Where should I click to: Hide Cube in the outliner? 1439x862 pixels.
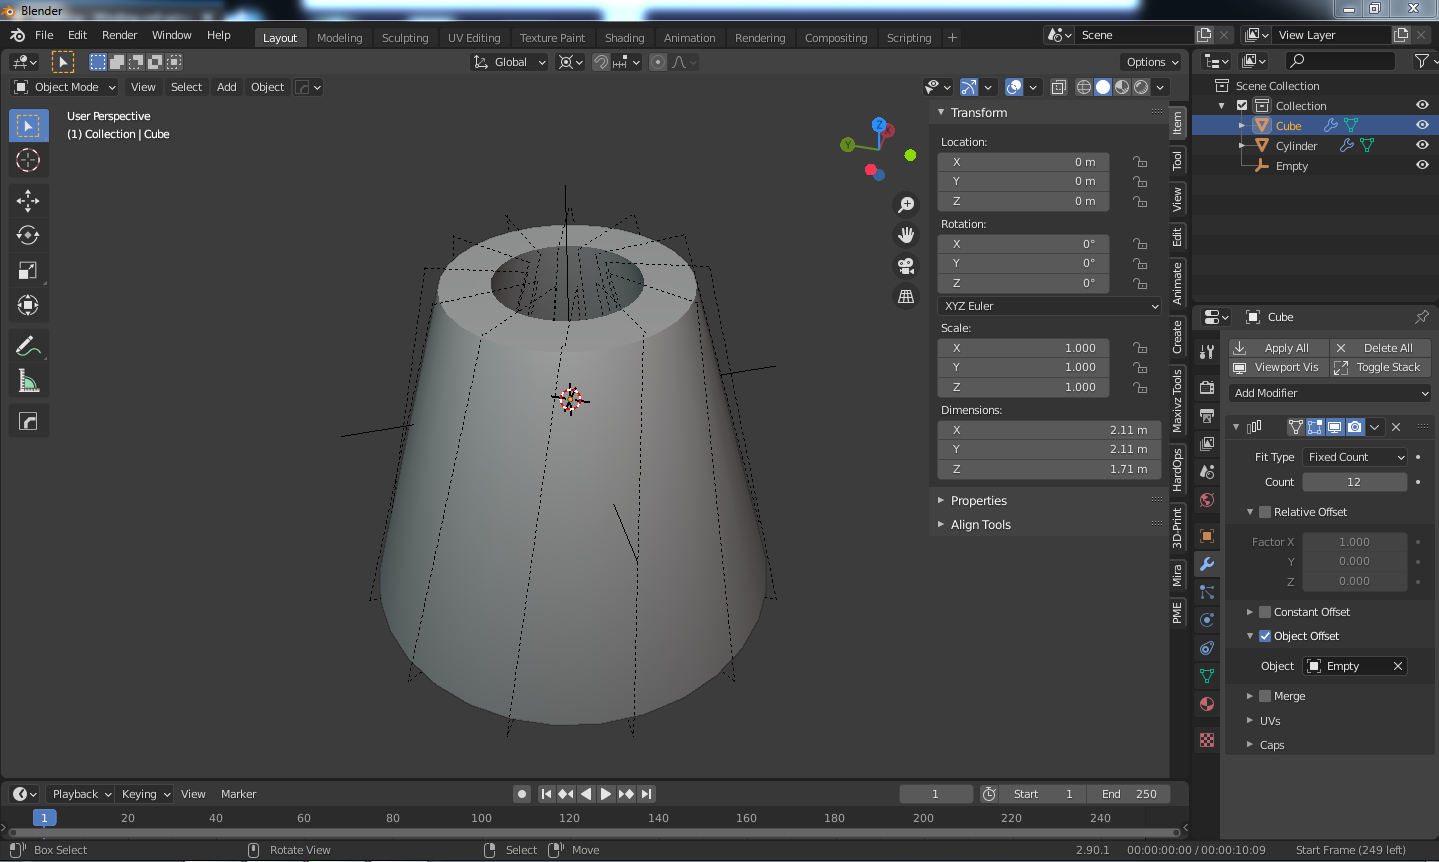pos(1422,125)
